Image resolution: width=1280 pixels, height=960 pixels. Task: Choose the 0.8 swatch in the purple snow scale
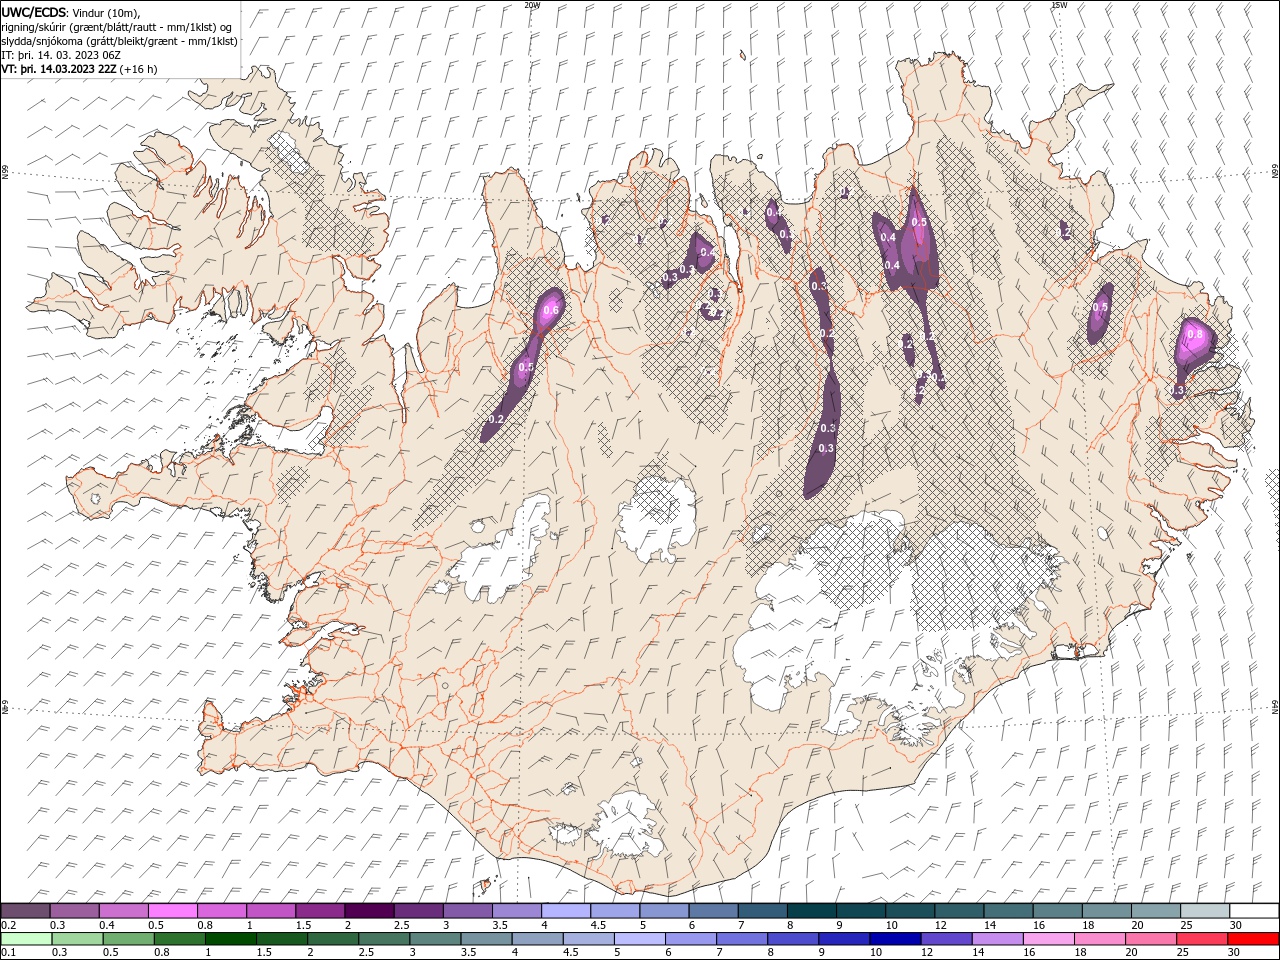pos(221,911)
